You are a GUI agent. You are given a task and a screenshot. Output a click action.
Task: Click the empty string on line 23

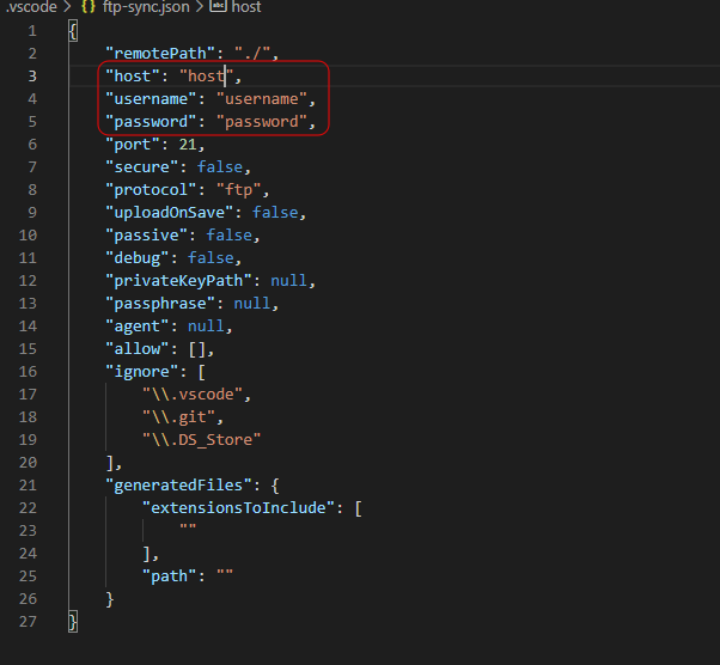pyautogui.click(x=188, y=527)
